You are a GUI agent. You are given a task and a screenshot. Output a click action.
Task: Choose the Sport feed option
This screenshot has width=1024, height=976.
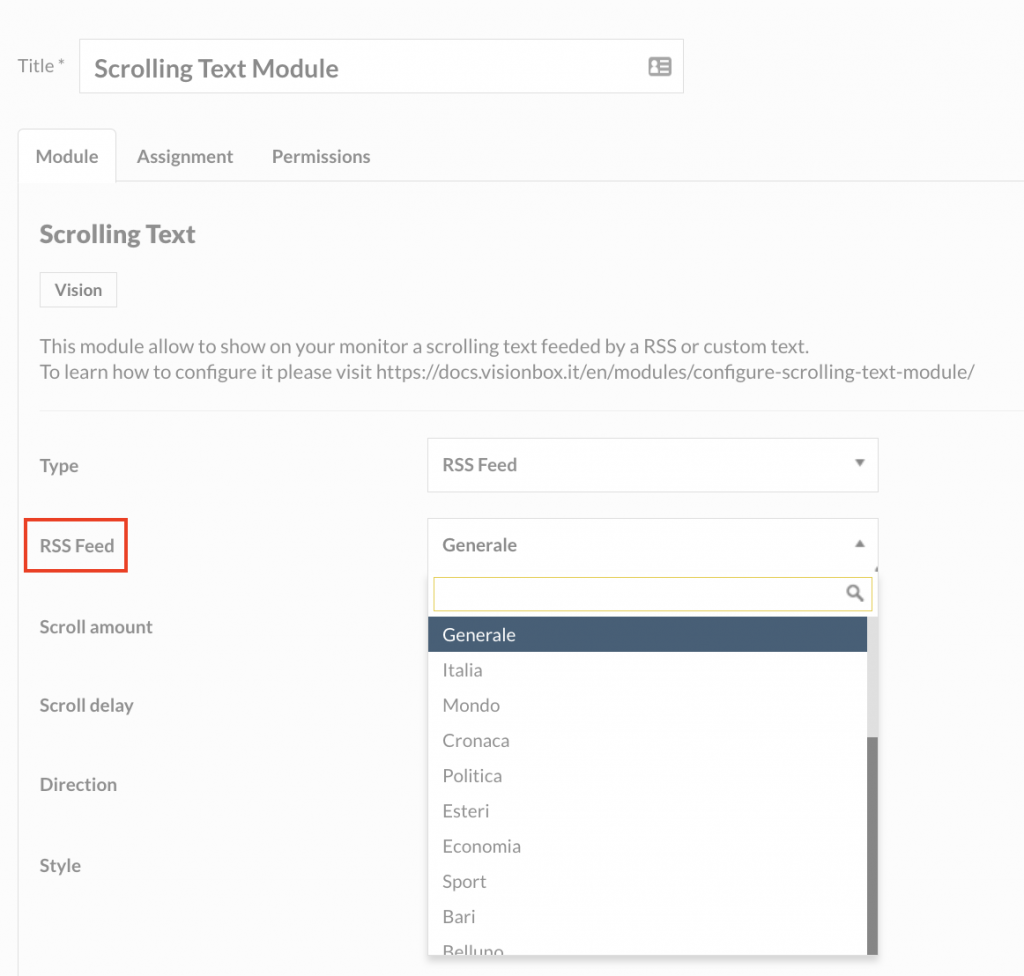(x=647, y=882)
